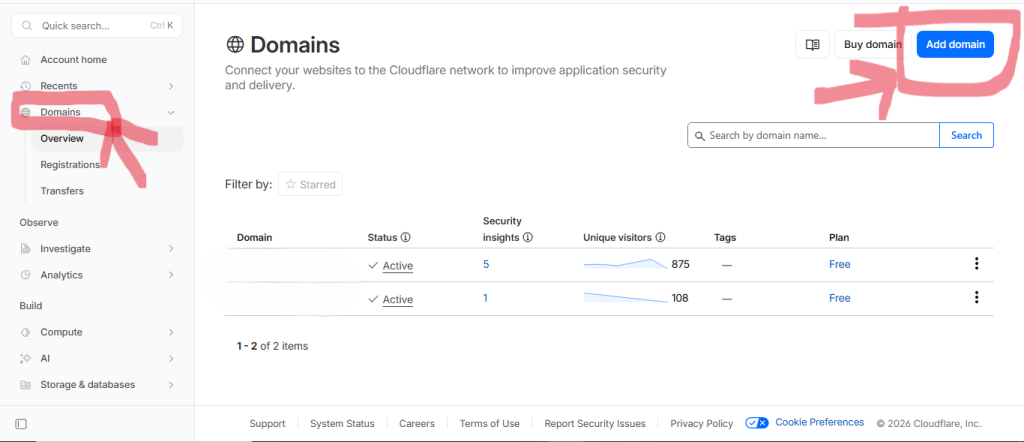The image size is (1024, 442).
Task: Click the Search by domain name field
Action: 814,135
